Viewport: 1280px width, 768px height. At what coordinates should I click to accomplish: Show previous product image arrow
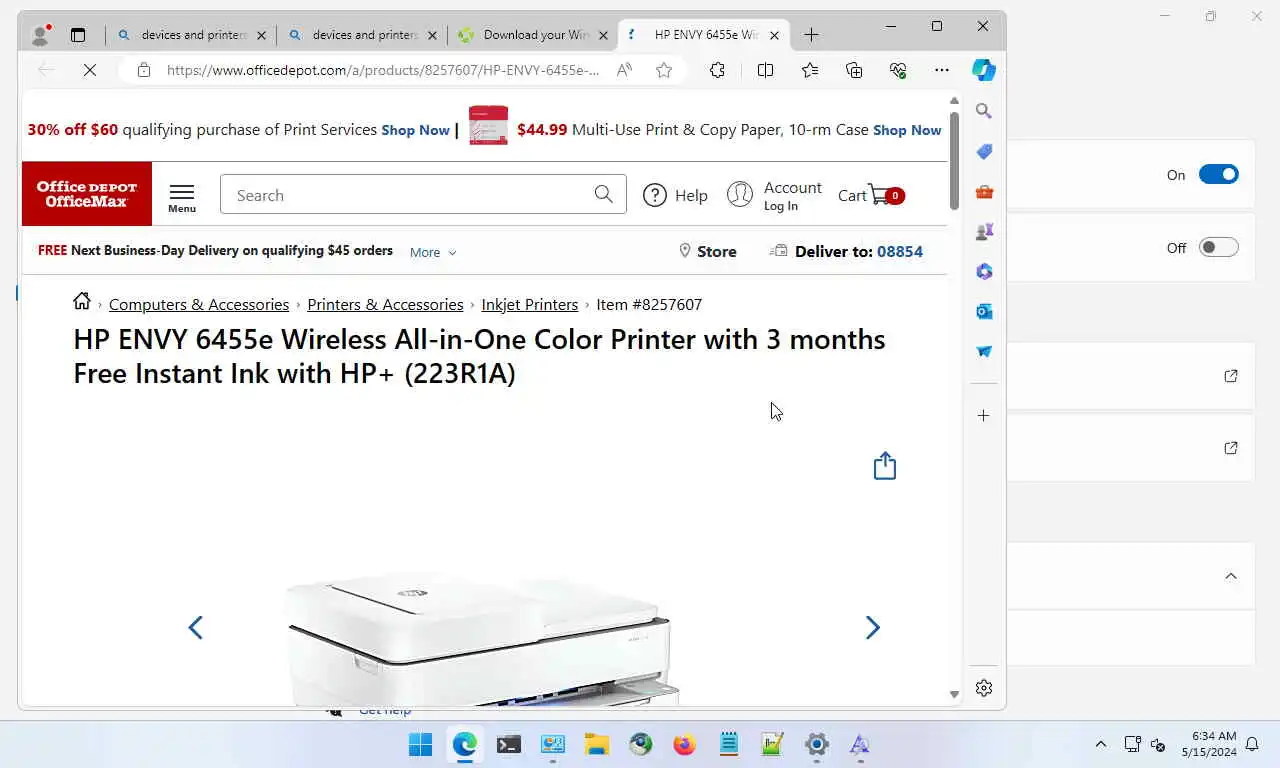pyautogui.click(x=196, y=627)
